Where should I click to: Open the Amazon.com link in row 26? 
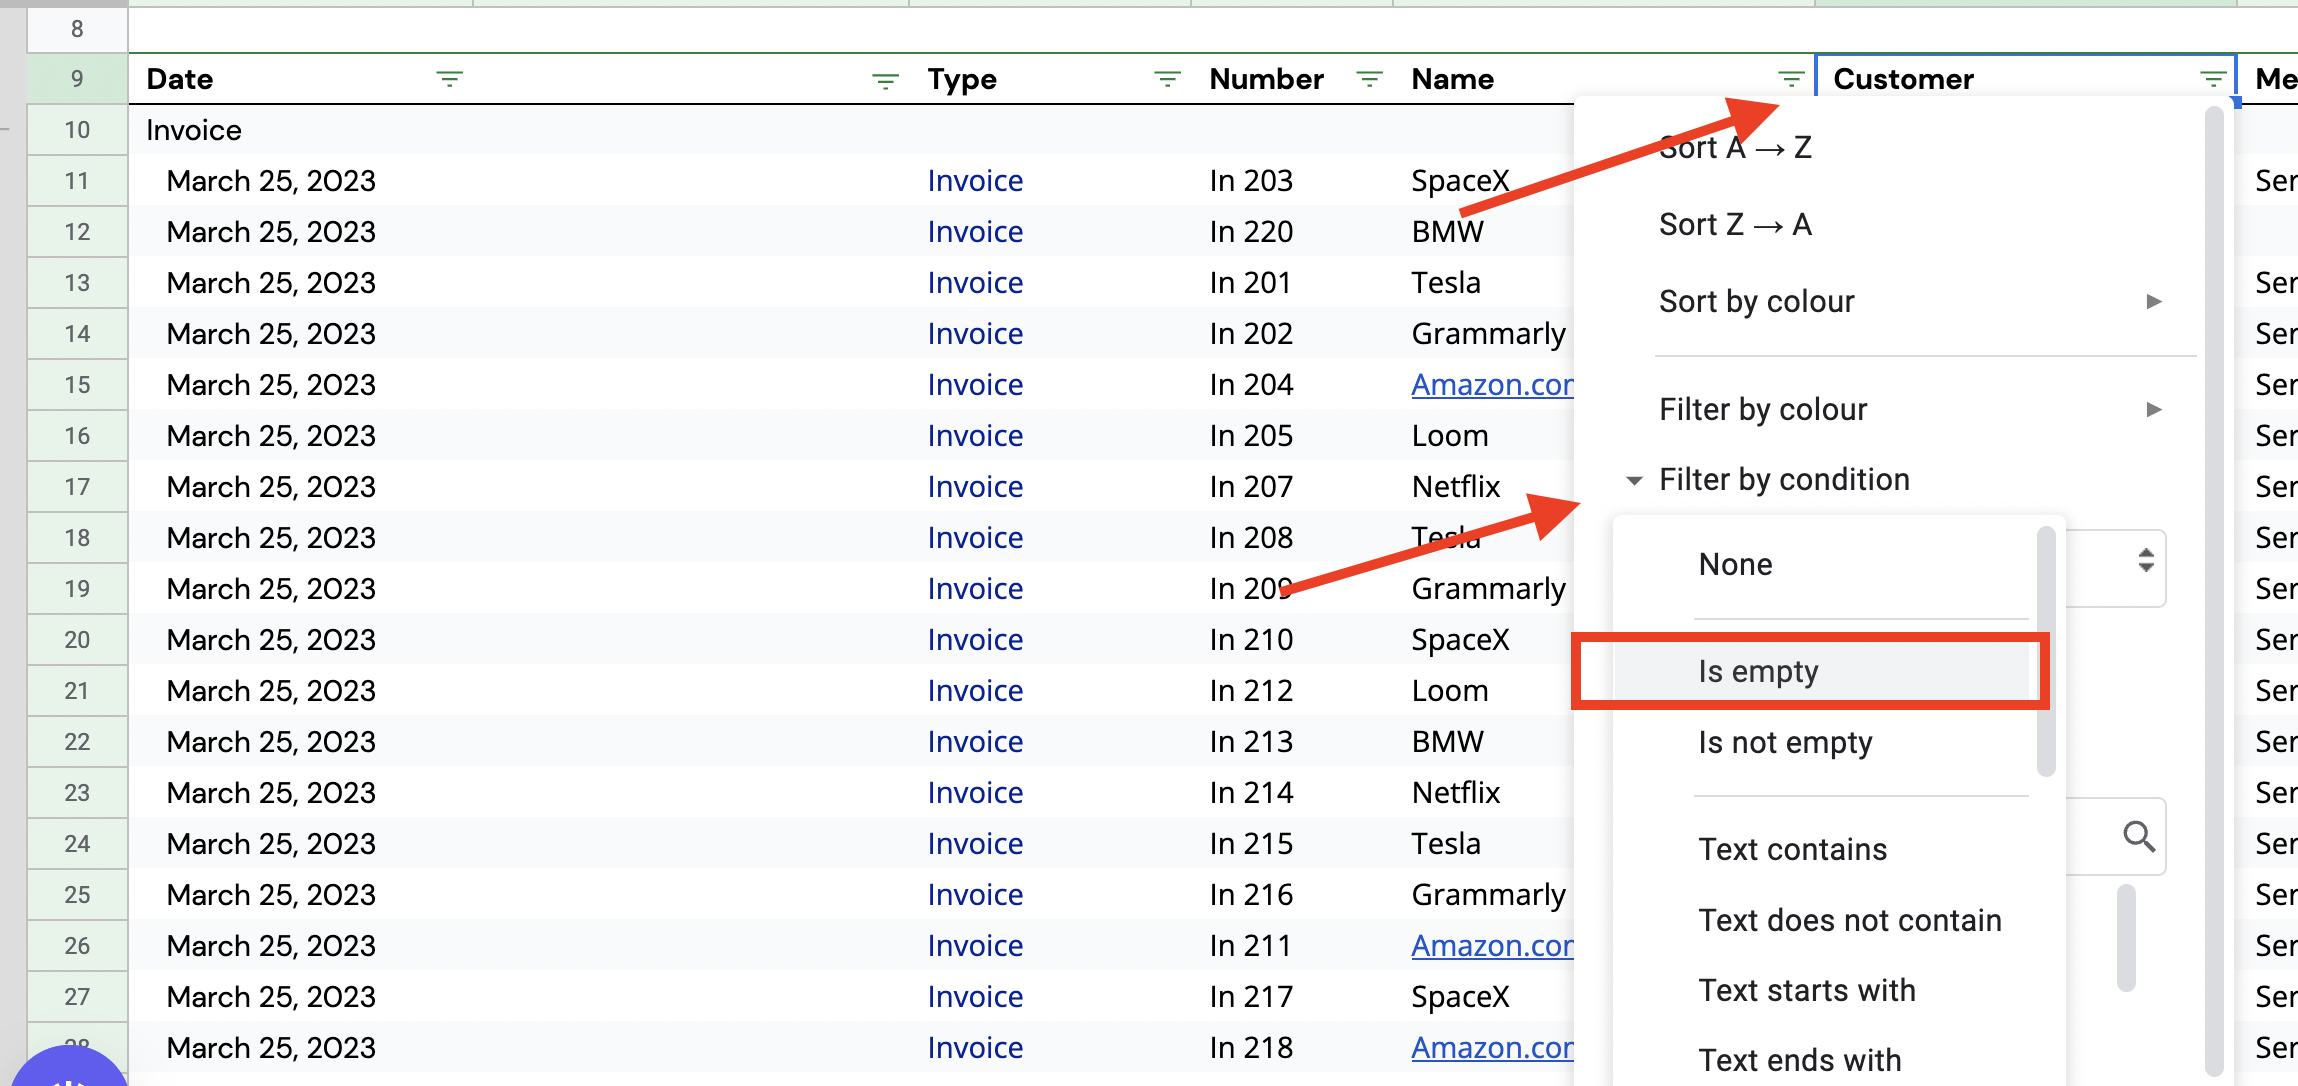pos(1492,946)
